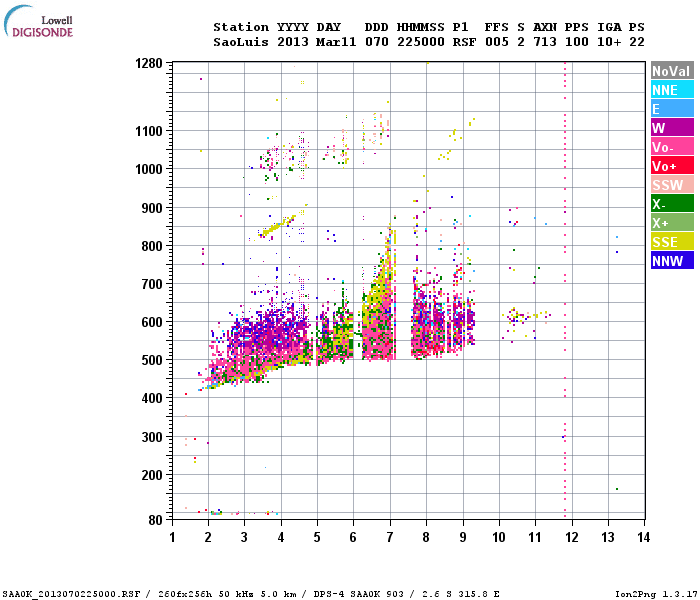Click the Station header label

tap(241, 27)
